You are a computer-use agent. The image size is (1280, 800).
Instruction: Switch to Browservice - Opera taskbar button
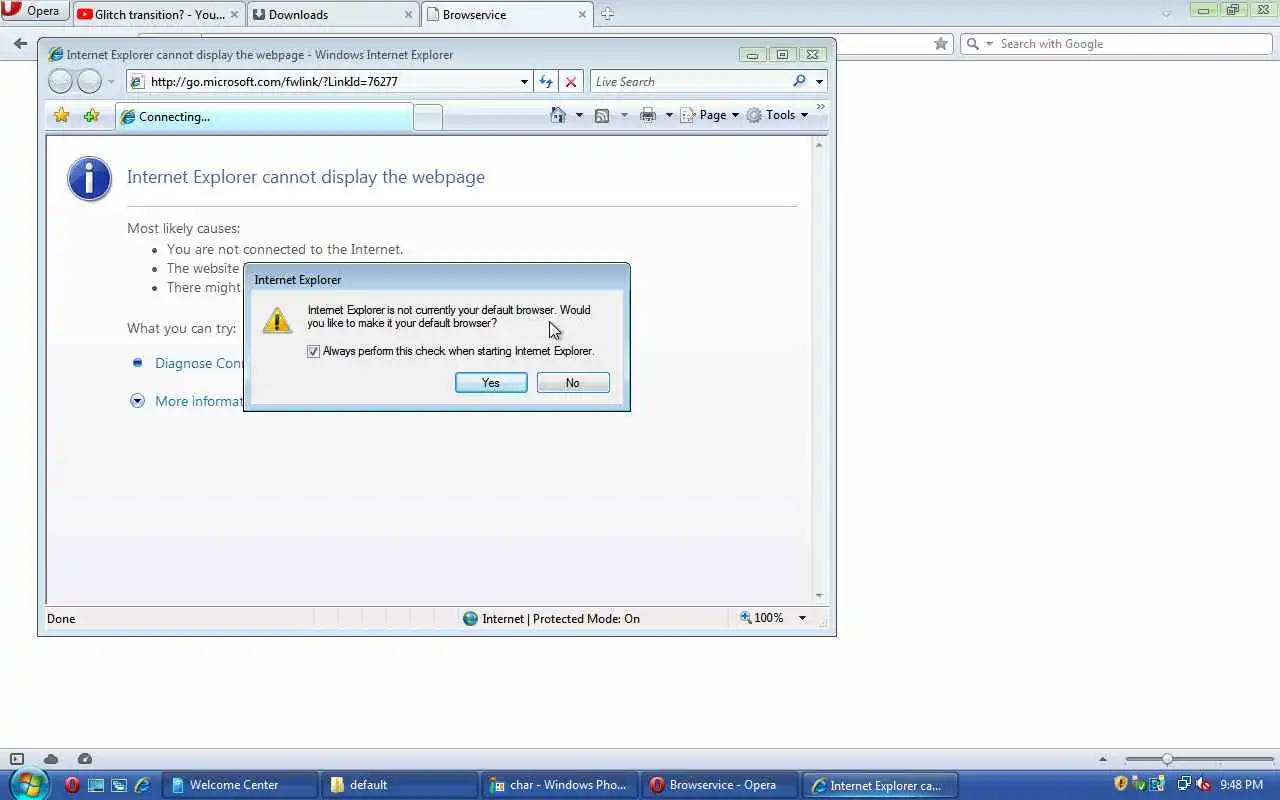[720, 785]
